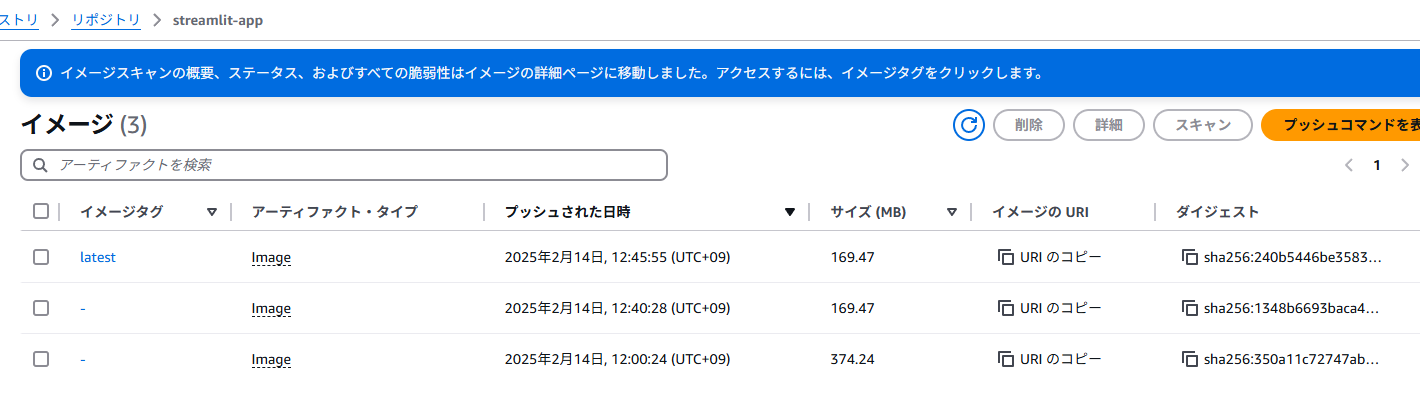Screen dimensions: 1420x400
Task: Tick checkbox for 374.24 MB image row
Action: tap(41, 359)
